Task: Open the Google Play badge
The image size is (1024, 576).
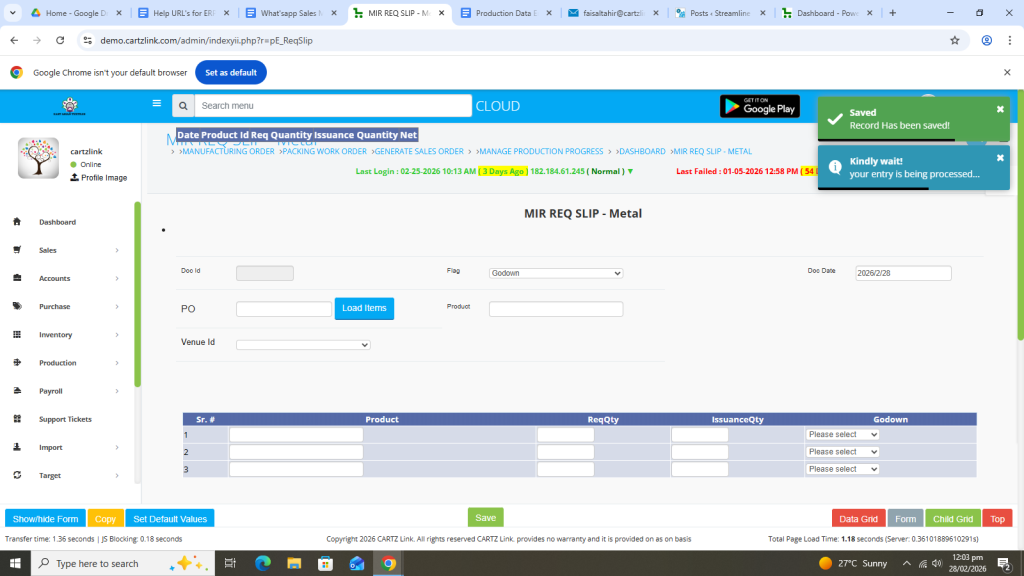Action: [x=759, y=106]
